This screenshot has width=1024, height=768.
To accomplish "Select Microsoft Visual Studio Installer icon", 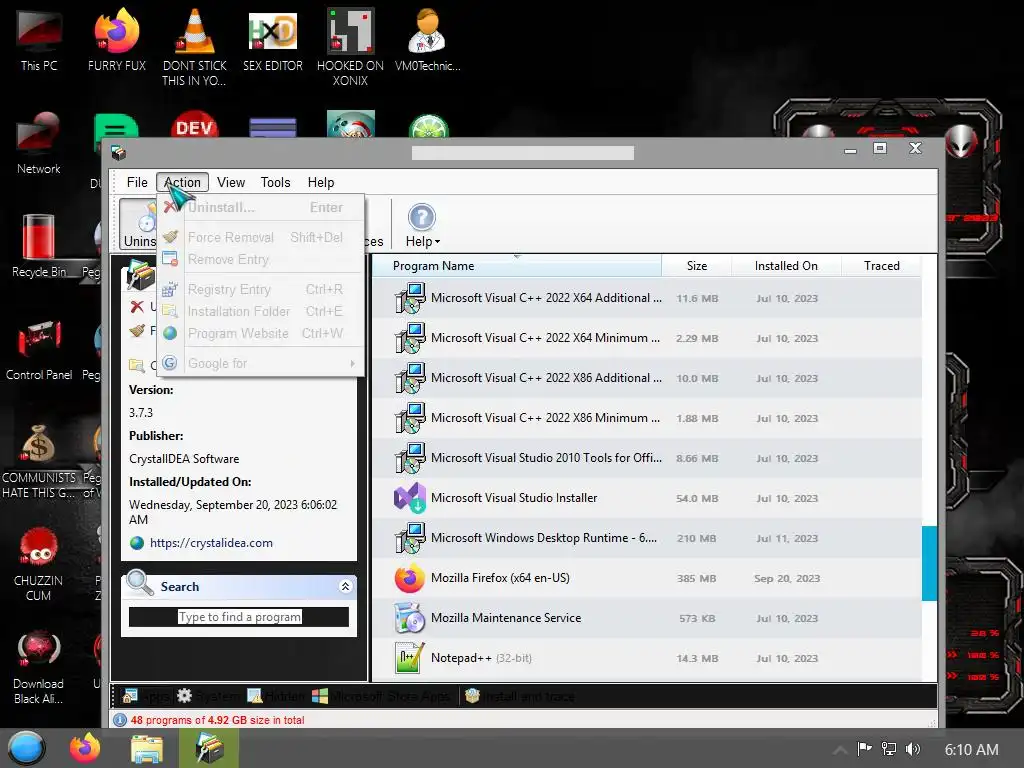I will (x=410, y=498).
